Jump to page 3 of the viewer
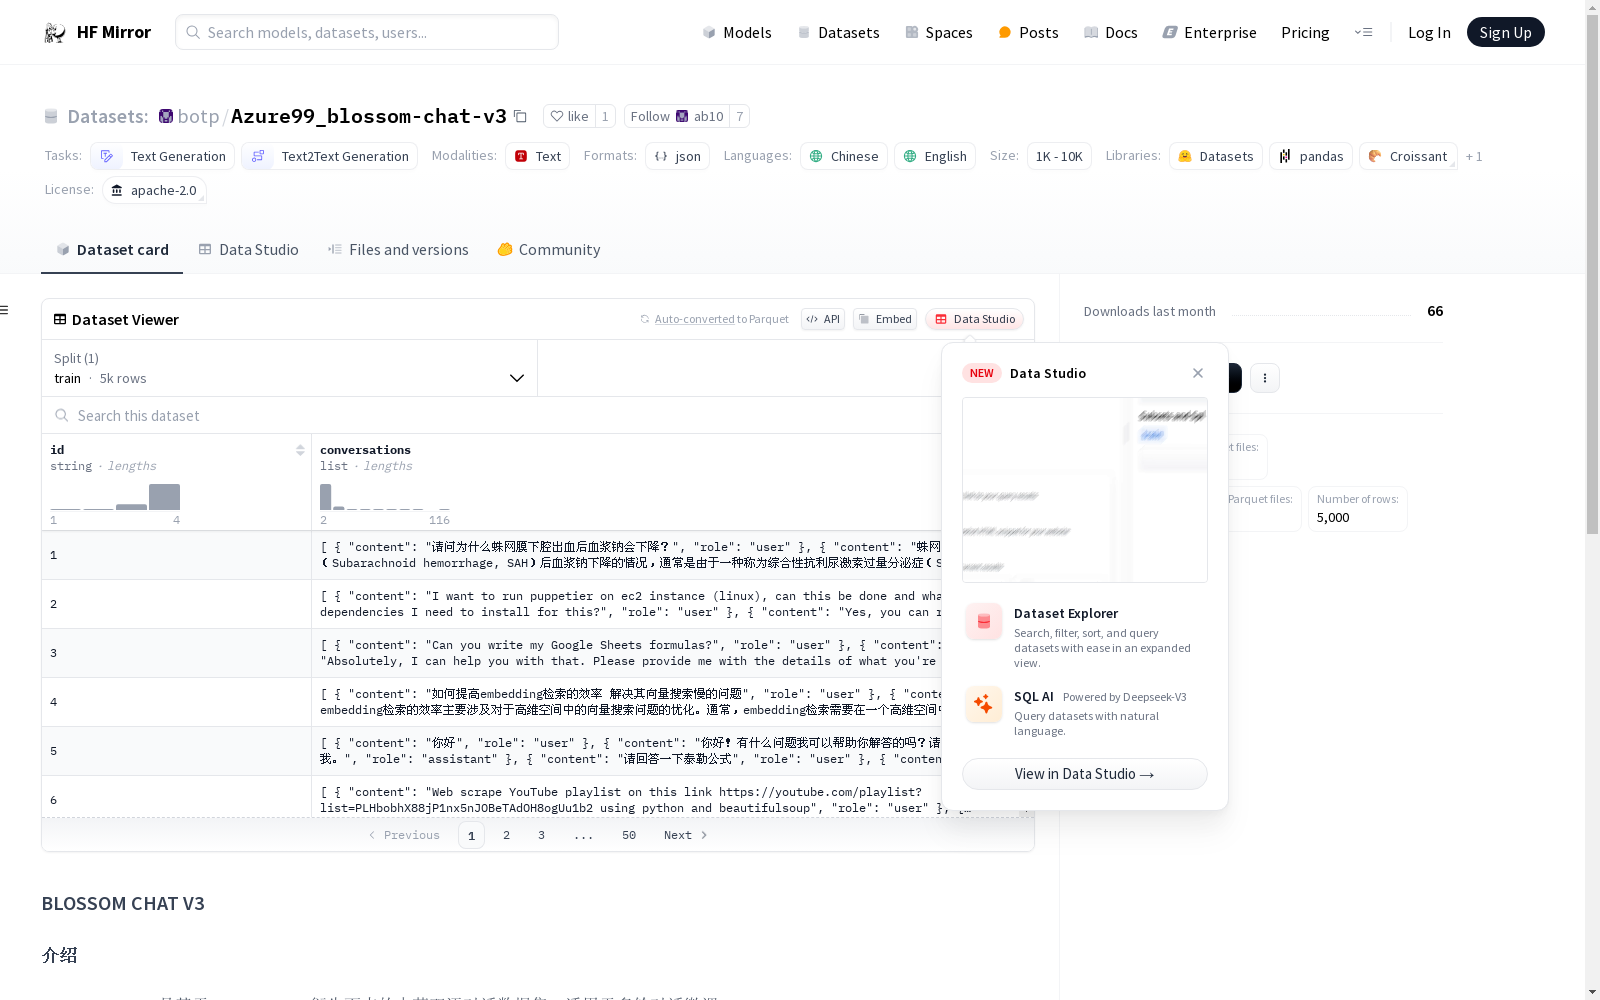This screenshot has width=1600, height=1000. pyautogui.click(x=542, y=835)
